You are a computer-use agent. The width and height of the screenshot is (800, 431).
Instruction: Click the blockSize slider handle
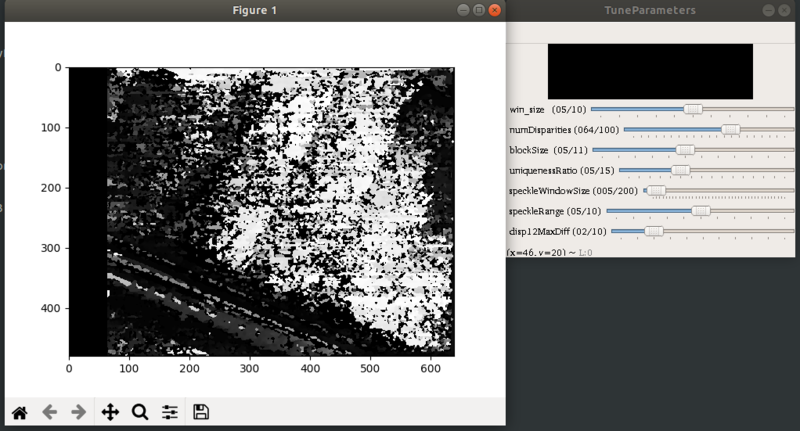[x=685, y=150]
